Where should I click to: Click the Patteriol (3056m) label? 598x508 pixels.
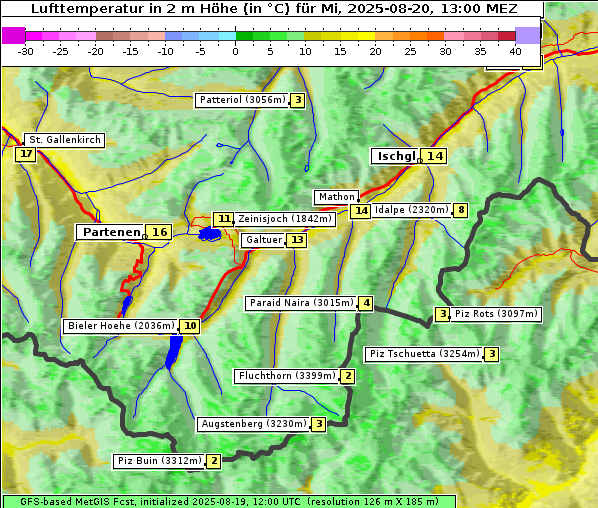coord(243,100)
